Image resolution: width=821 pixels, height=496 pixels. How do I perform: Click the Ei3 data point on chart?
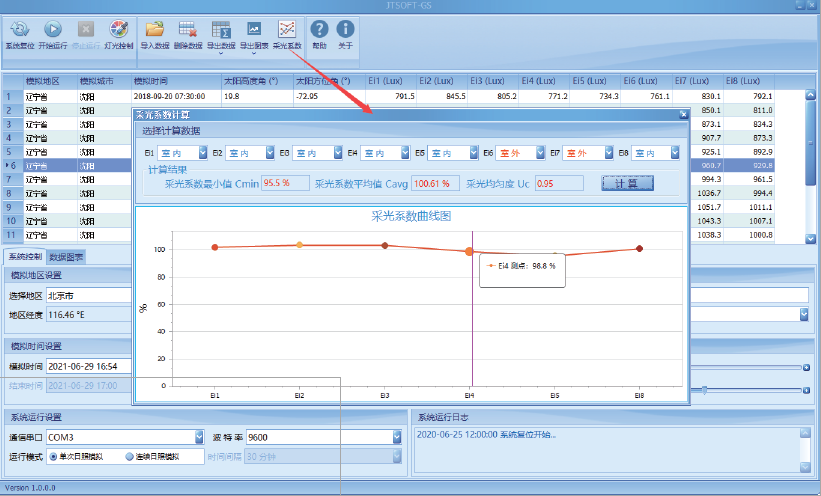[x=385, y=245]
